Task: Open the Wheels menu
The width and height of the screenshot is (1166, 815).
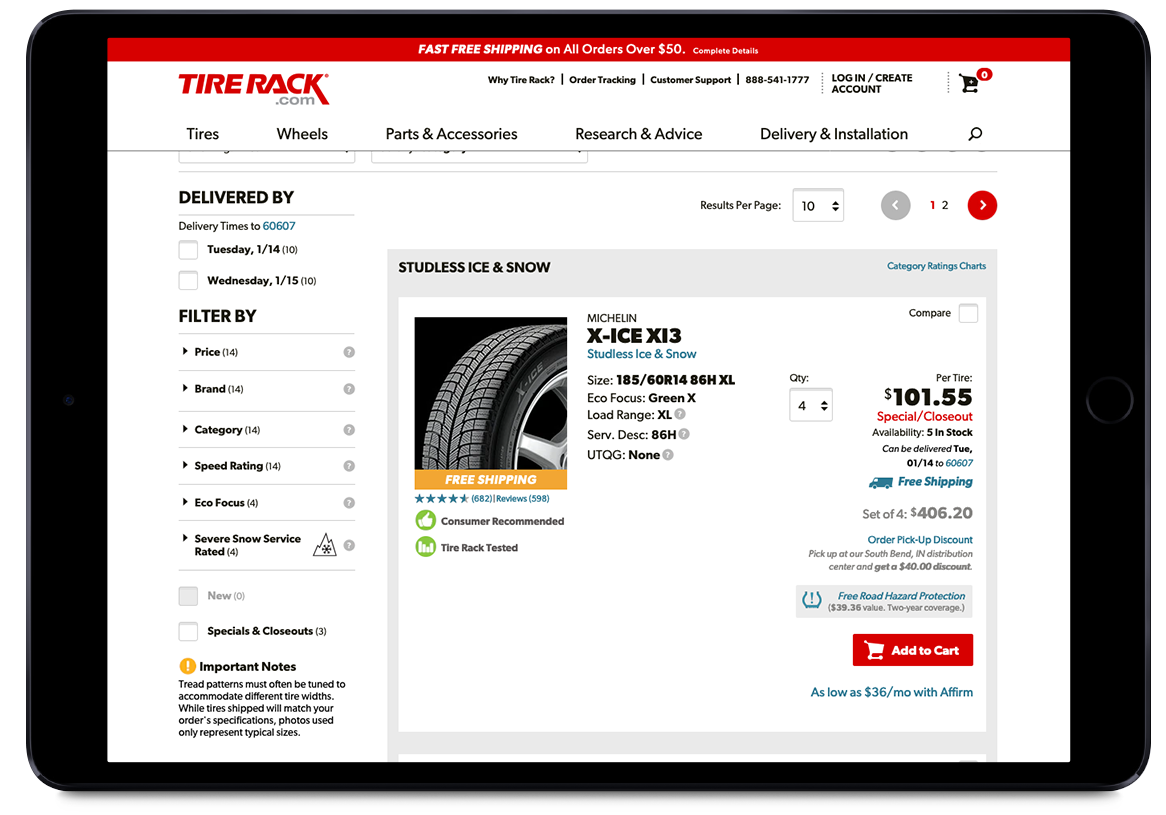Action: 302,134
